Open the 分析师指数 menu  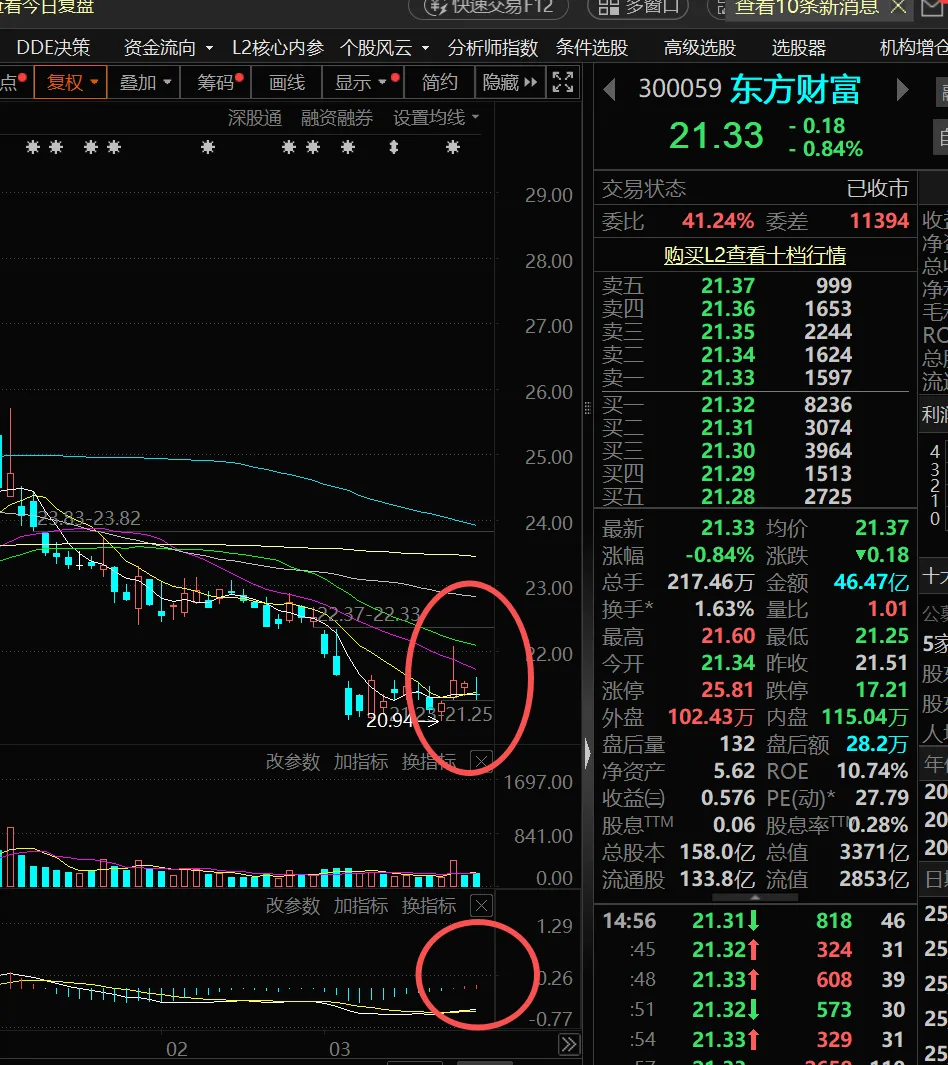[x=492, y=48]
